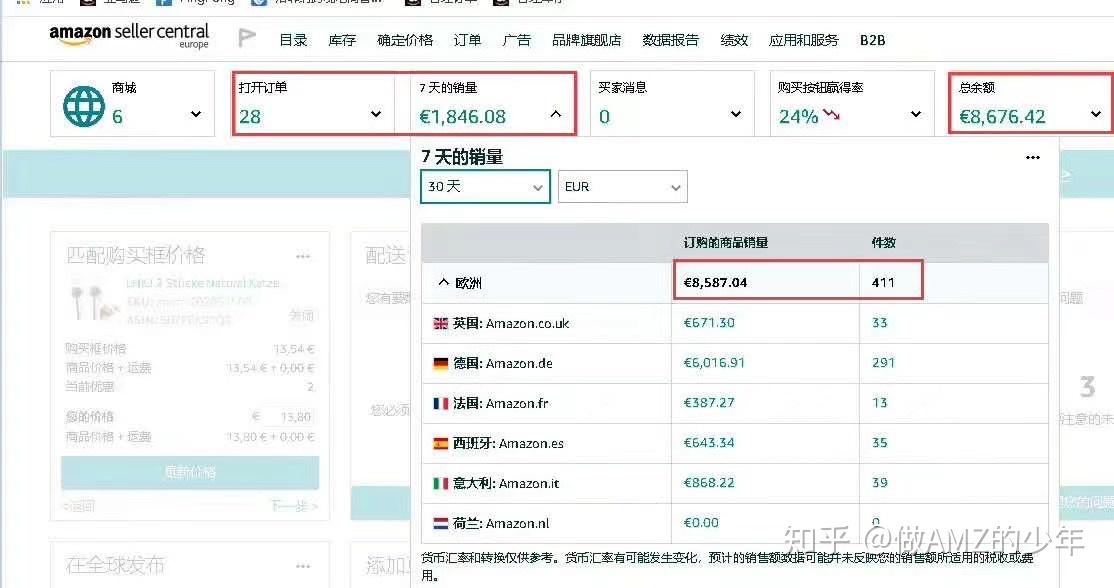Click the French flag icon
Image resolution: width=1114 pixels, height=588 pixels.
[x=440, y=403]
